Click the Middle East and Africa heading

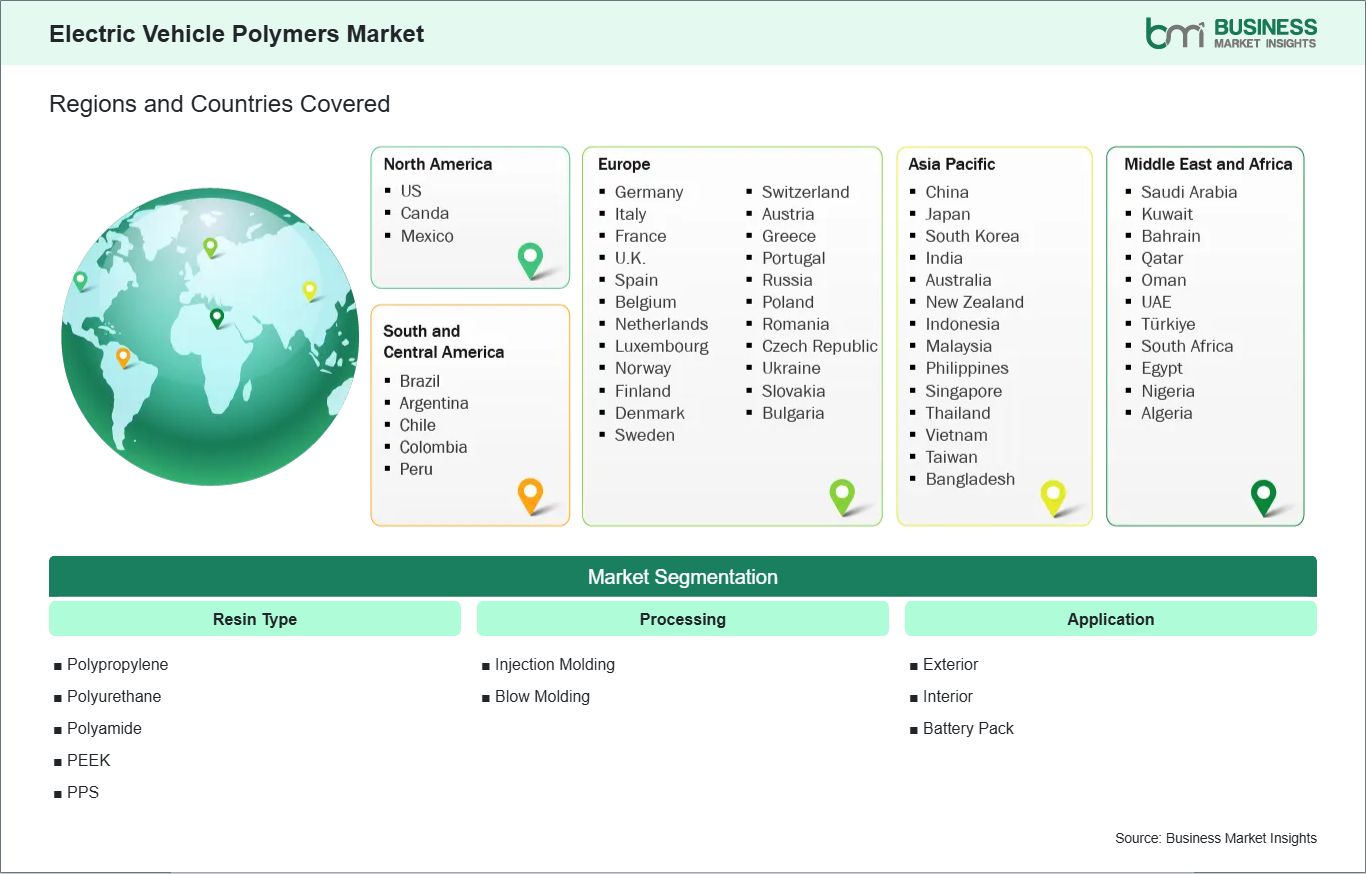tap(1208, 164)
